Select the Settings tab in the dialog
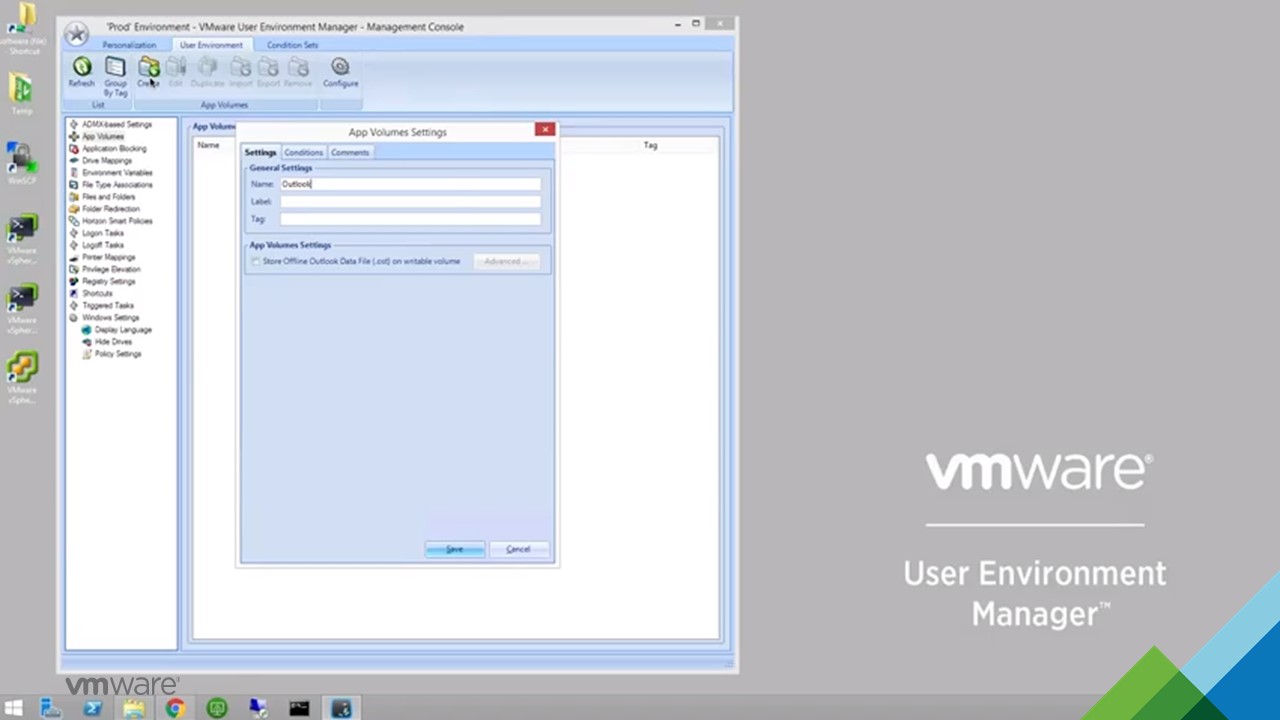1280x720 pixels. coord(260,152)
